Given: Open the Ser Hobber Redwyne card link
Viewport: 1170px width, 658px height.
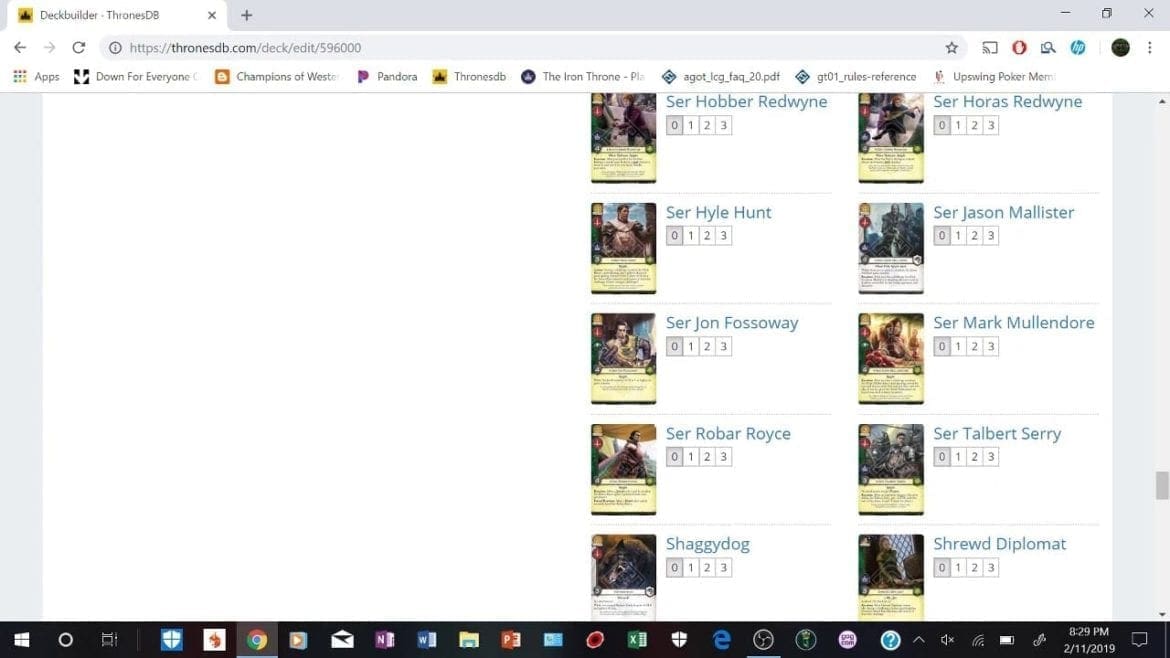Looking at the screenshot, I should (x=746, y=101).
